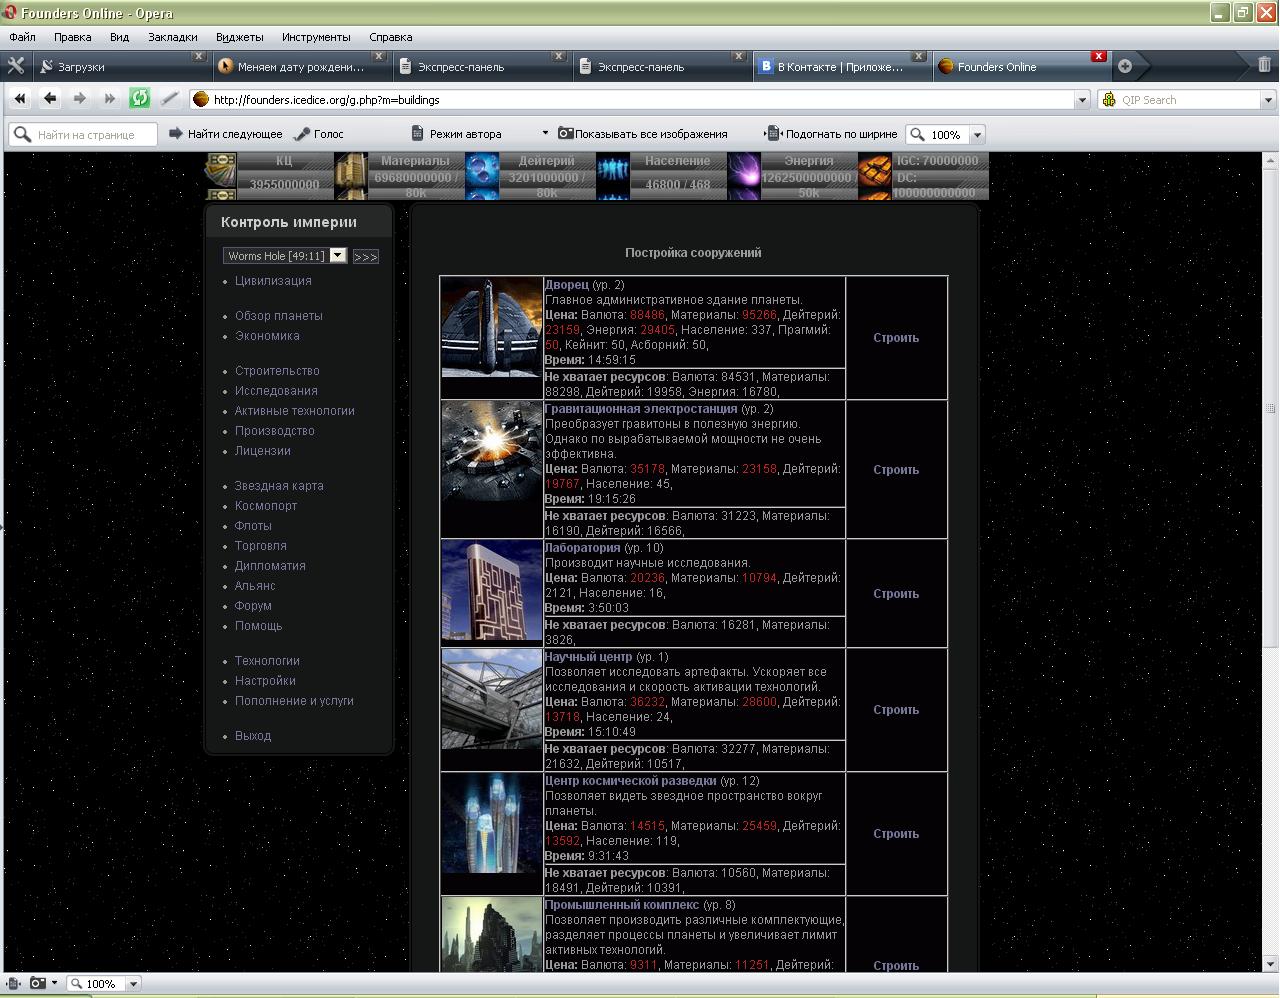1280x998 pixels.
Task: Click Строить for Дворец
Action: point(896,338)
